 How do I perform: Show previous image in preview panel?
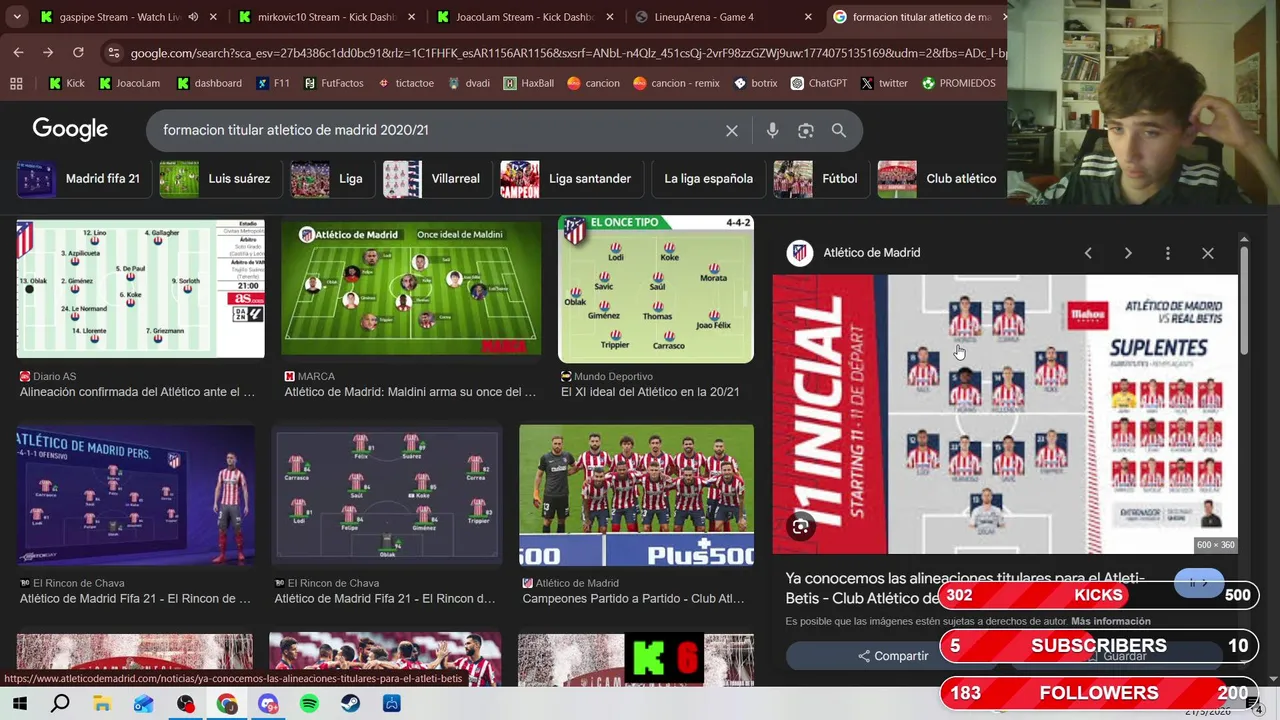(x=1088, y=253)
